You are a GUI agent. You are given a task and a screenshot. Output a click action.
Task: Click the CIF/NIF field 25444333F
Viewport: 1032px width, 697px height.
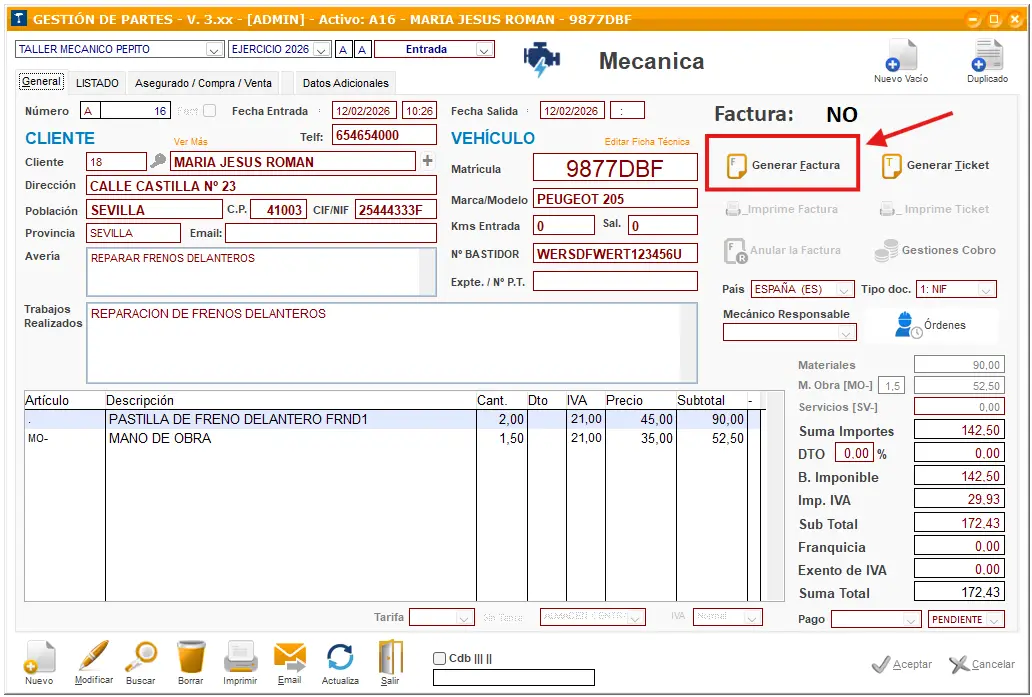coord(396,210)
